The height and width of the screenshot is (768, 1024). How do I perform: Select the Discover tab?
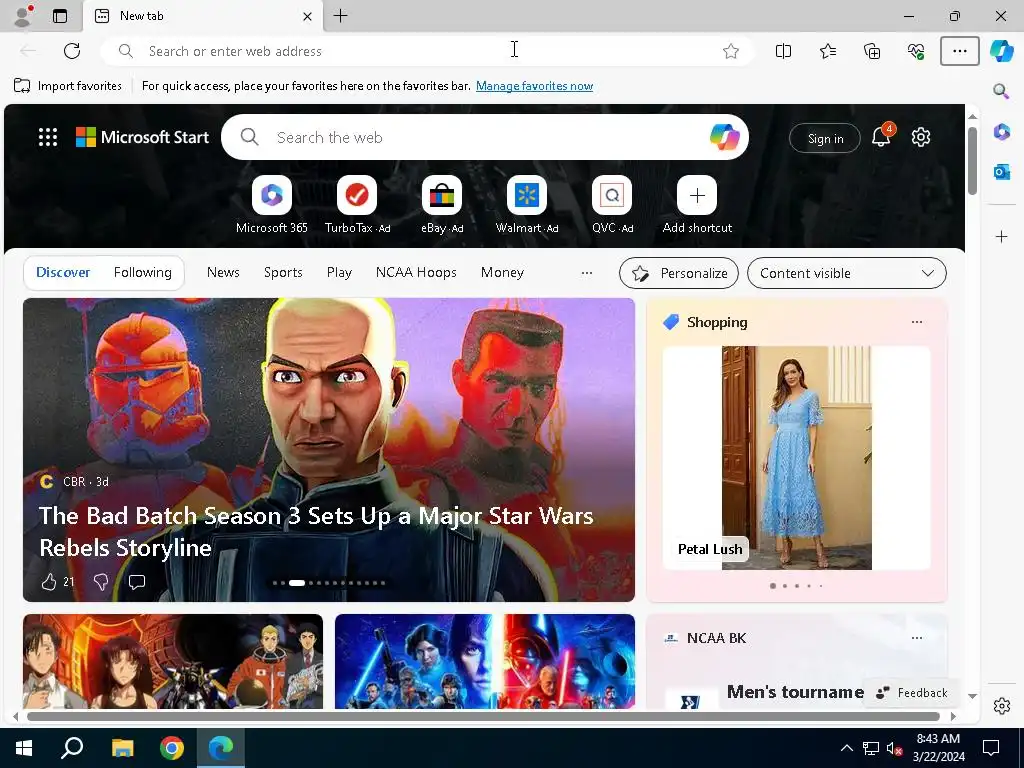(63, 272)
